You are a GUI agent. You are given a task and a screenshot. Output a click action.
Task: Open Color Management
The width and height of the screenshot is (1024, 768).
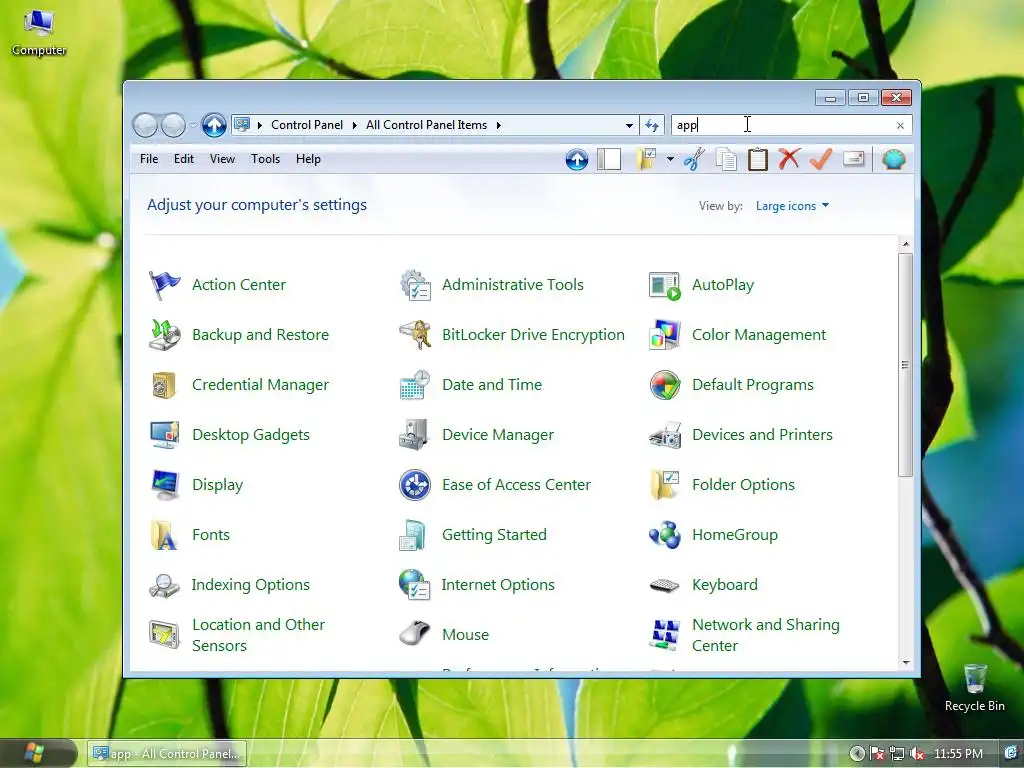[737, 335]
